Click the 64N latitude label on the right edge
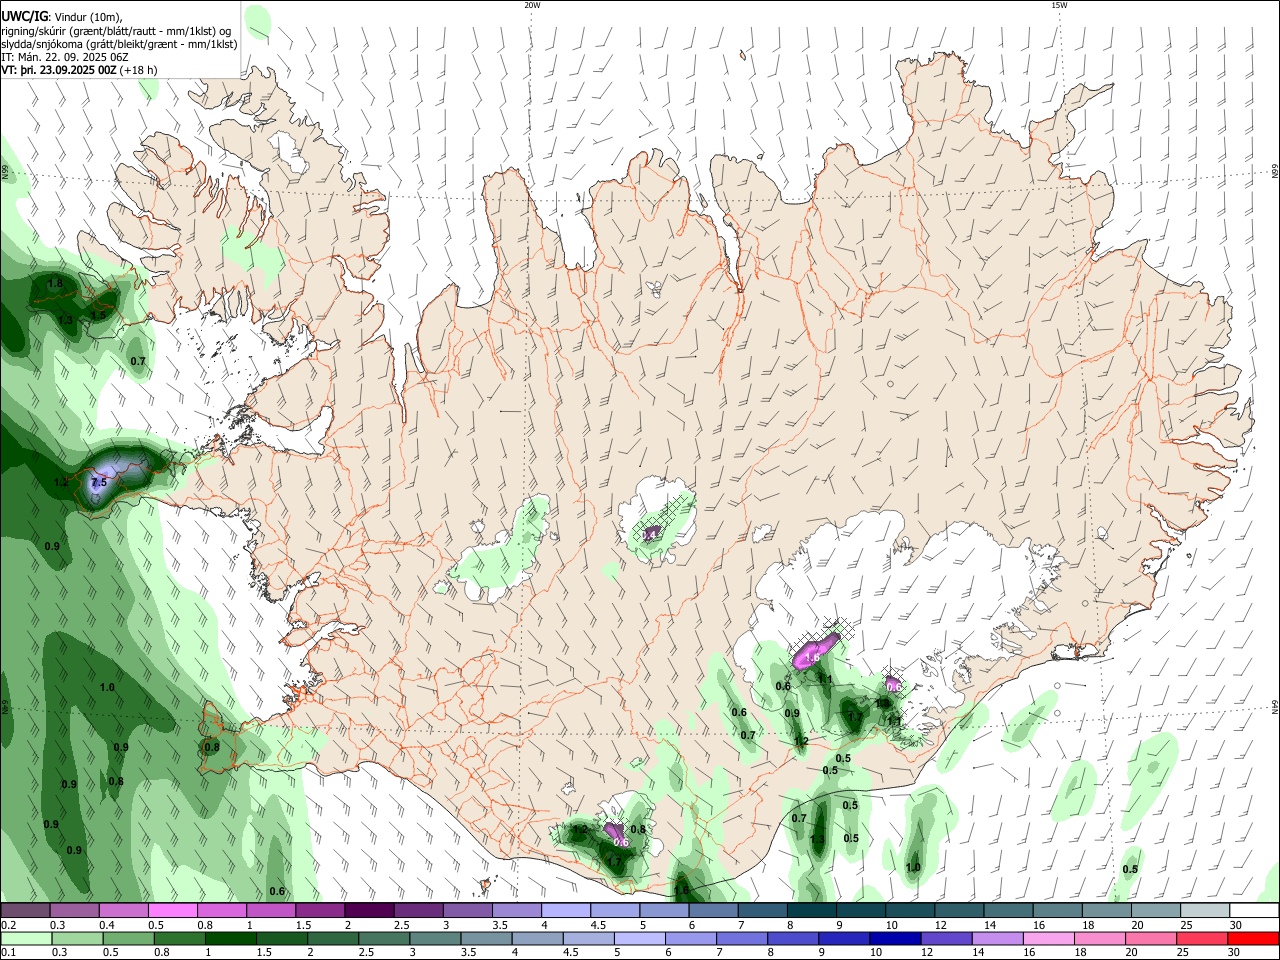Viewport: 1280px width, 960px height. pyautogui.click(x=1275, y=707)
